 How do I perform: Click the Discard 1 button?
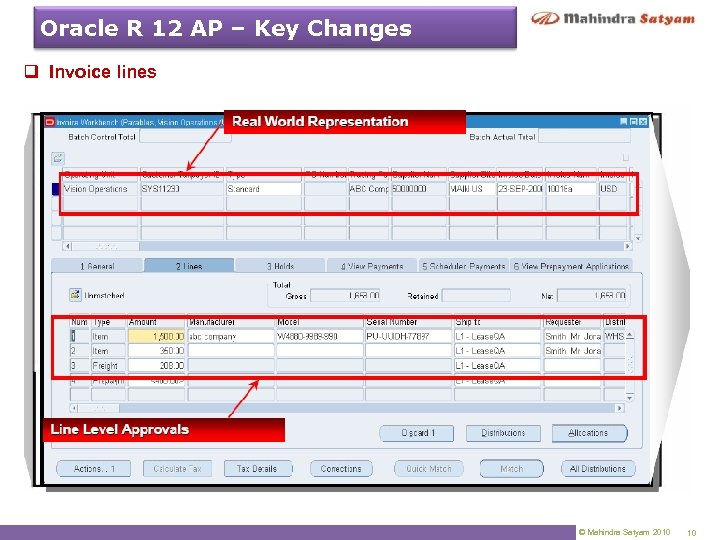click(x=416, y=433)
